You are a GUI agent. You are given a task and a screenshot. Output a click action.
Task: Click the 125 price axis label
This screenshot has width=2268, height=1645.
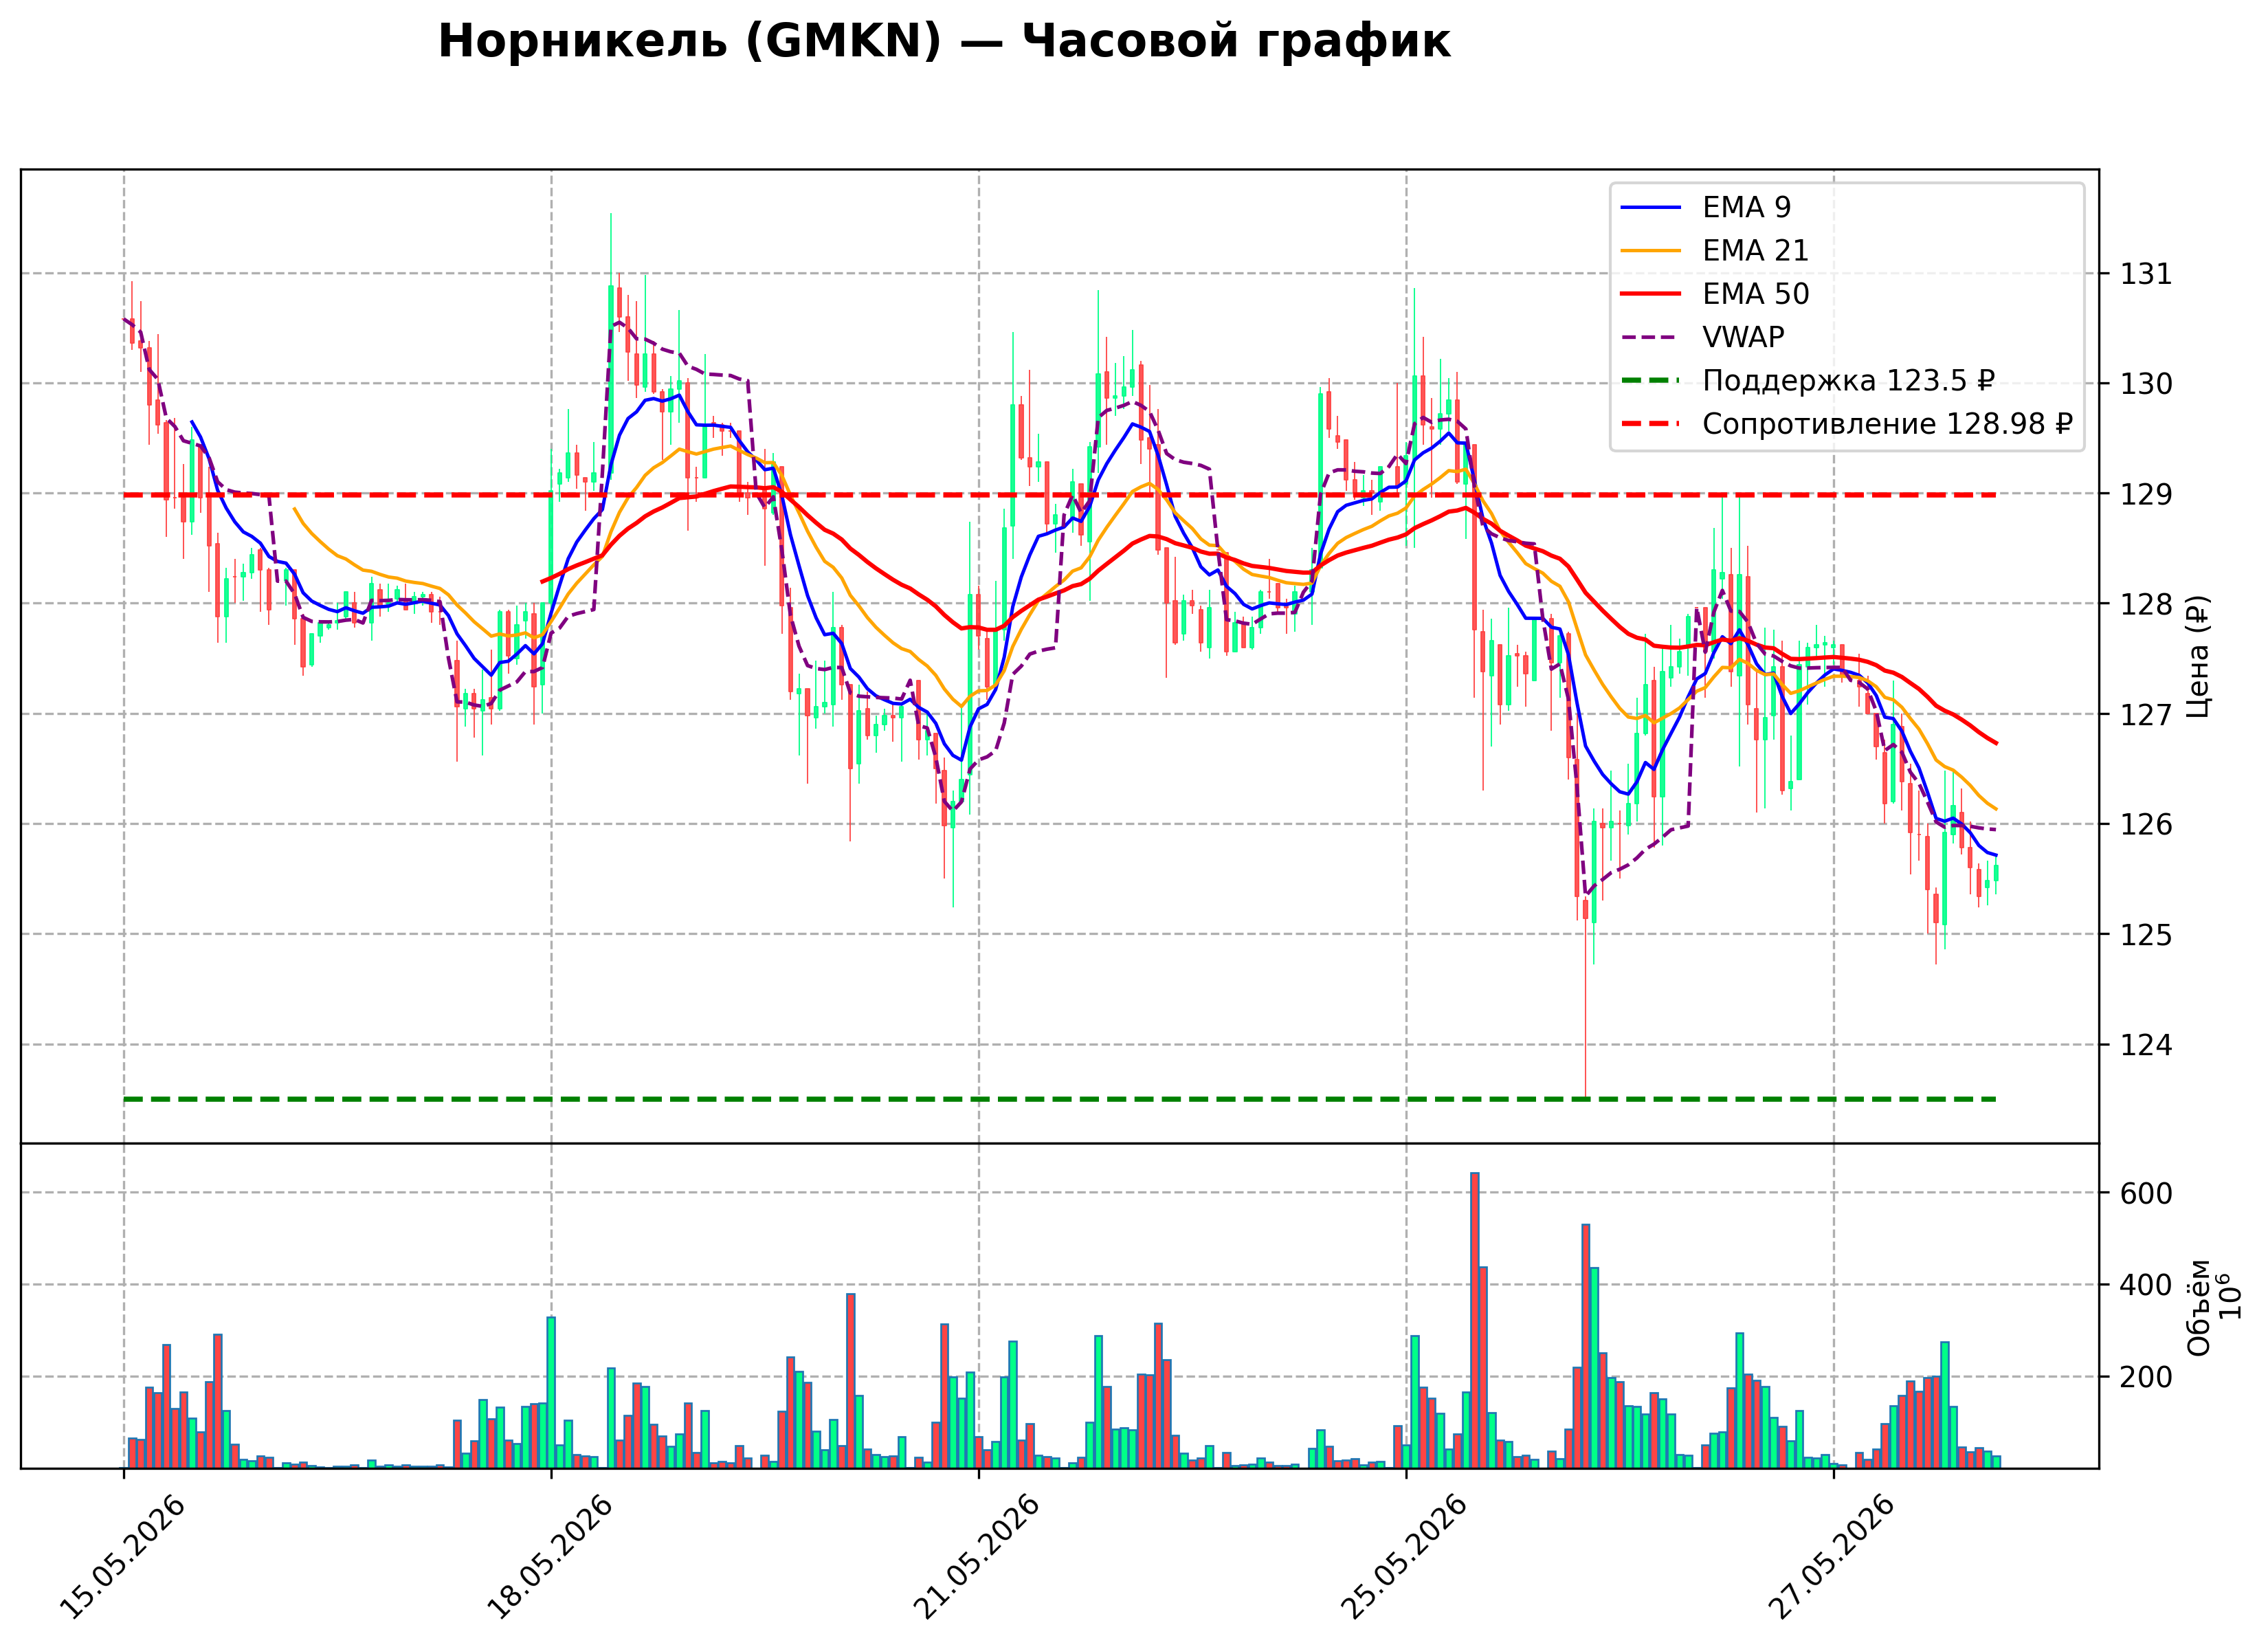[2146, 935]
